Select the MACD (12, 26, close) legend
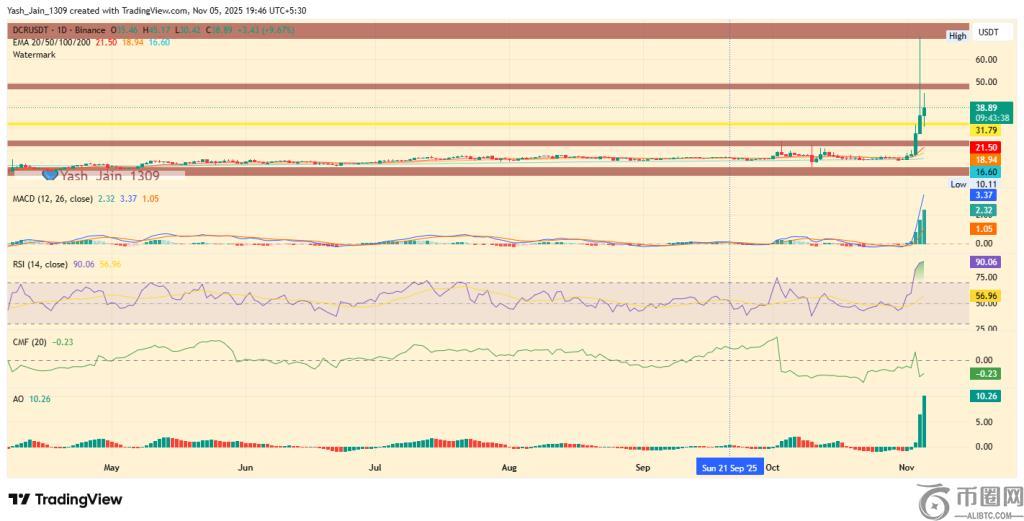This screenshot has width=1024, height=521. (x=50, y=199)
